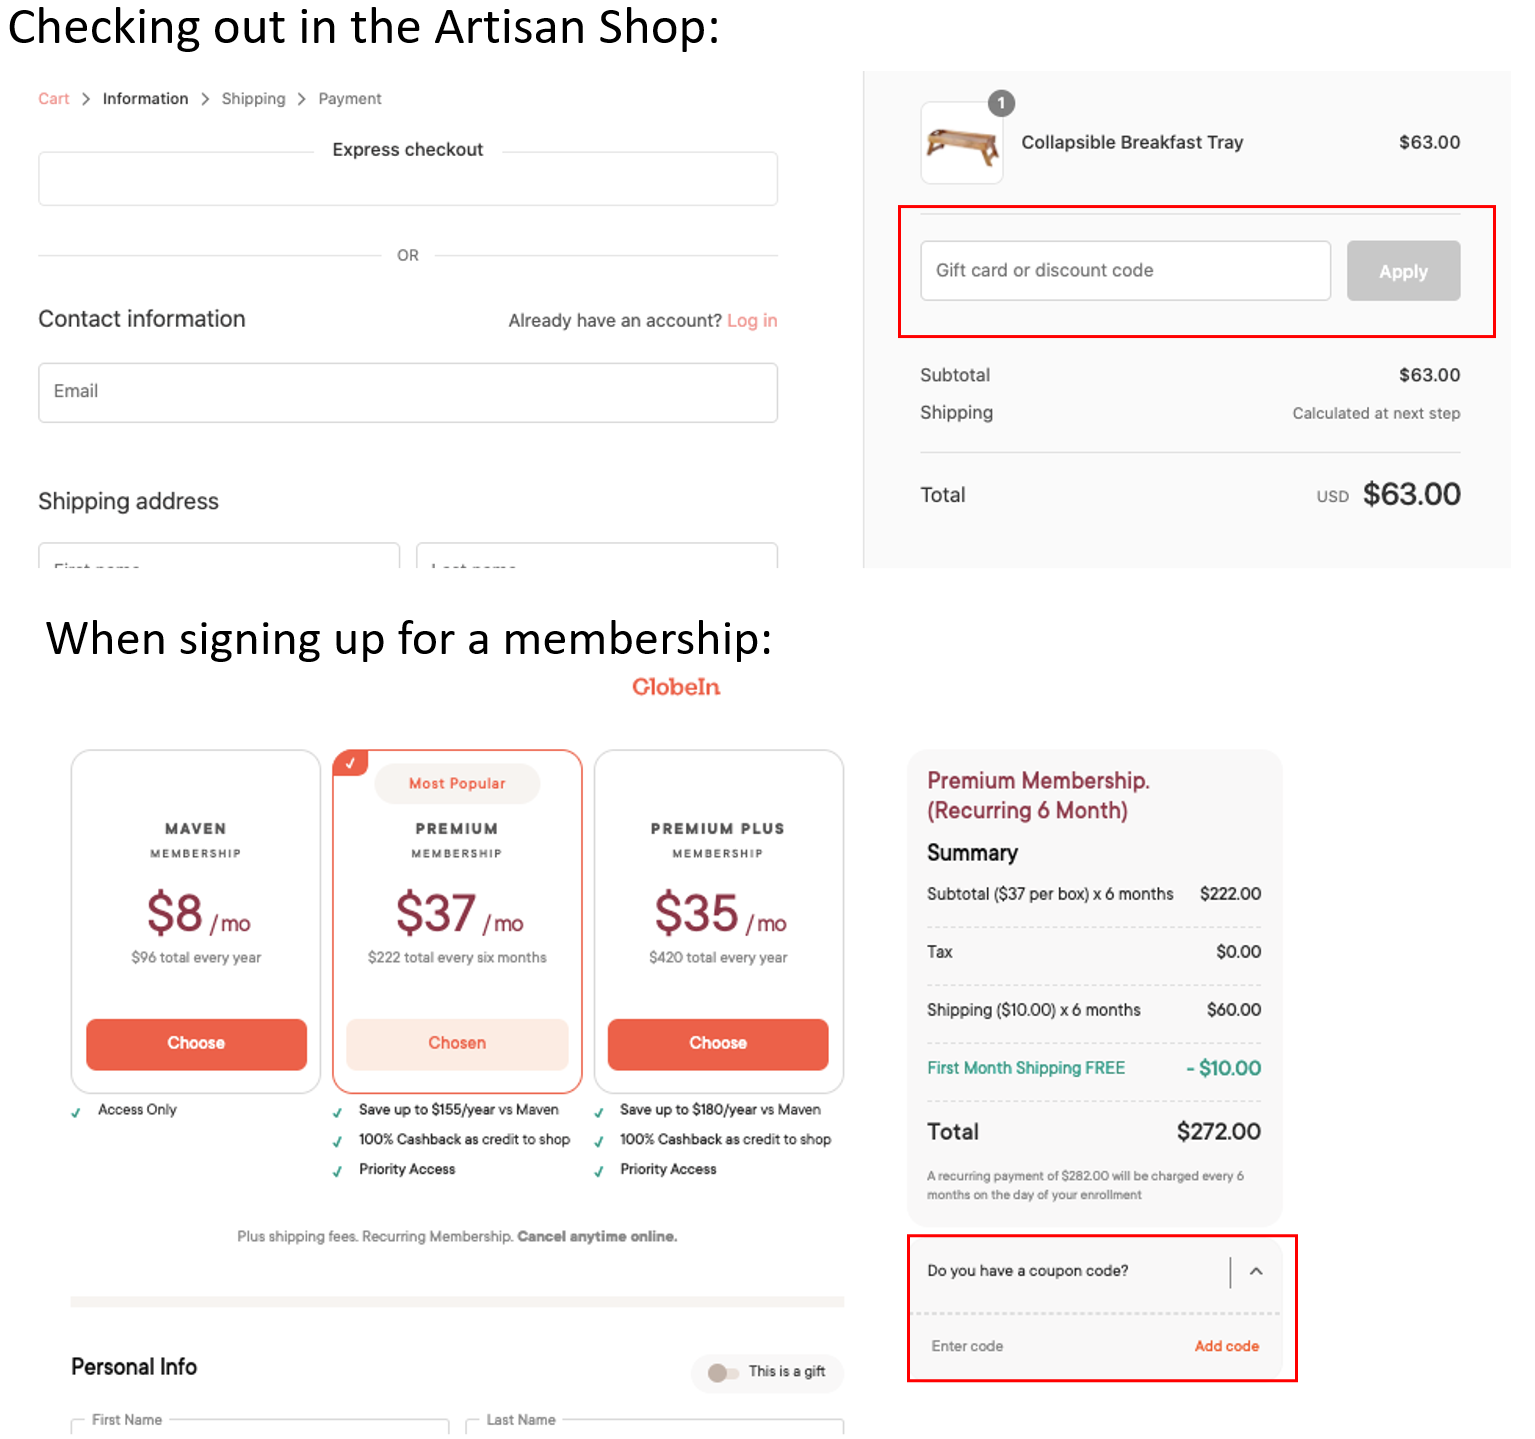This screenshot has width=1535, height=1439.
Task: Open the Cart breadcrumb link
Action: 54,99
